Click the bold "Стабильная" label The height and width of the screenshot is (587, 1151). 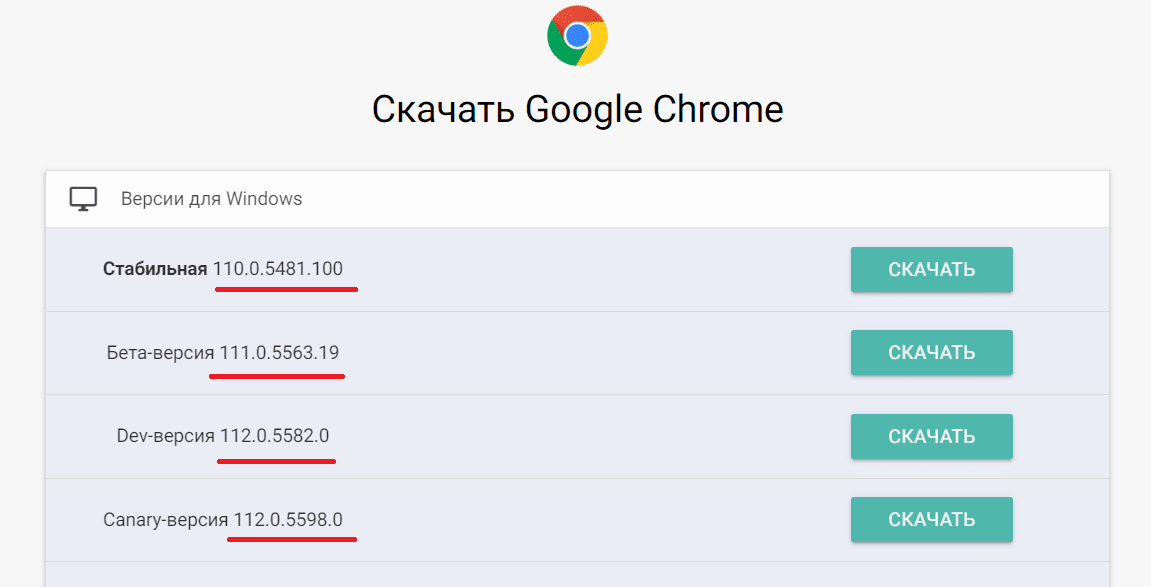coord(155,269)
